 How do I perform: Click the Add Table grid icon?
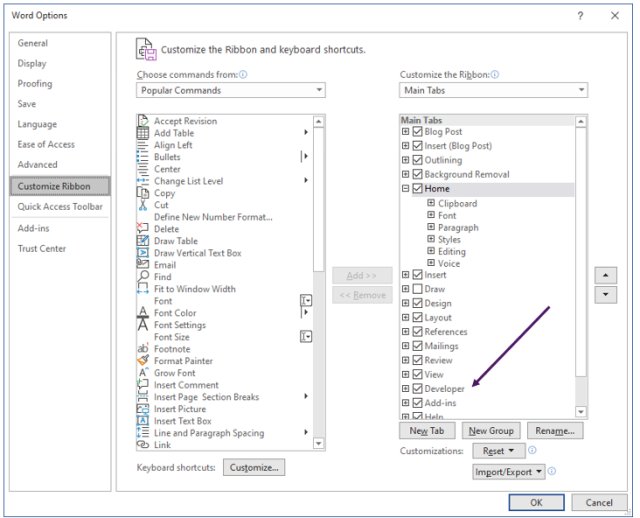(143, 133)
